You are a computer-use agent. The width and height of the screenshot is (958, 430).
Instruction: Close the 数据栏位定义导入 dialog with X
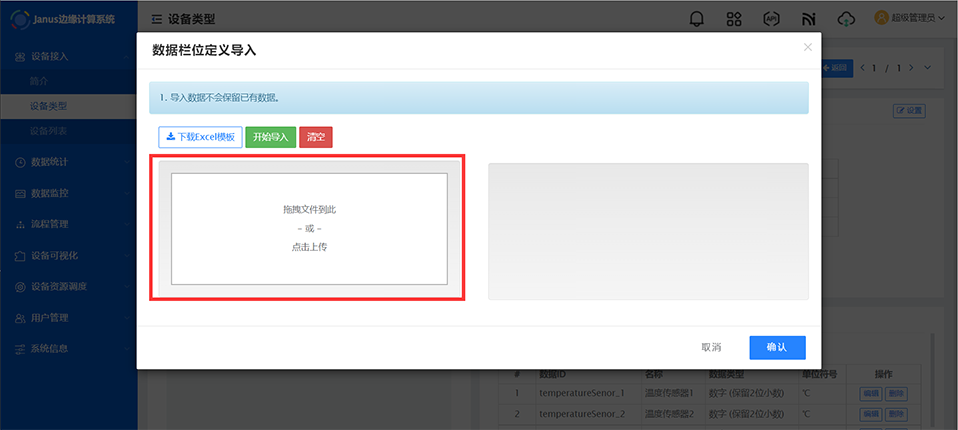pos(808,47)
